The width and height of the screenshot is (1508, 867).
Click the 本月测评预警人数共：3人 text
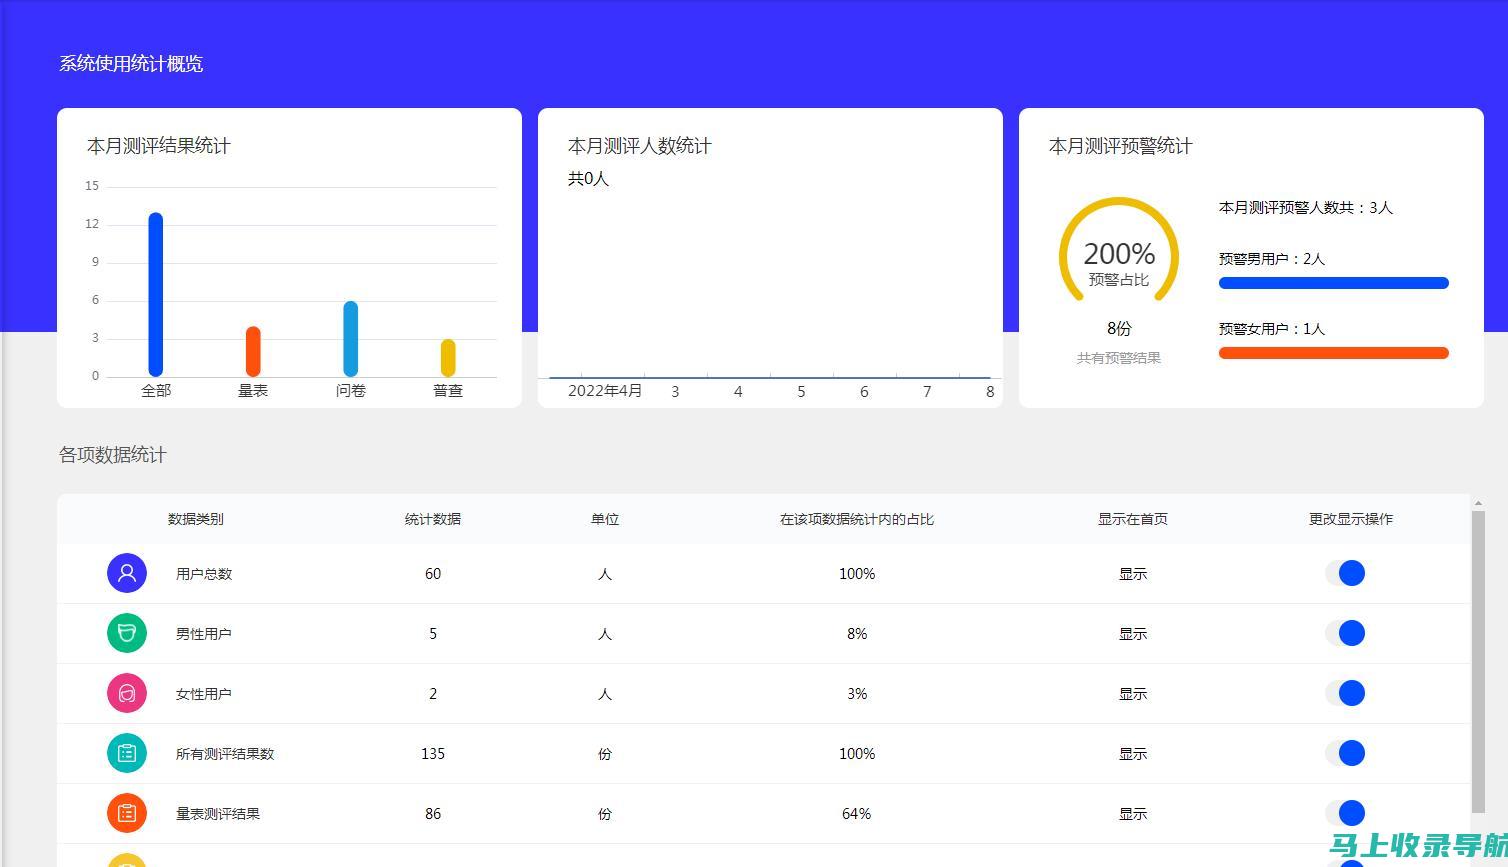[x=1306, y=208]
